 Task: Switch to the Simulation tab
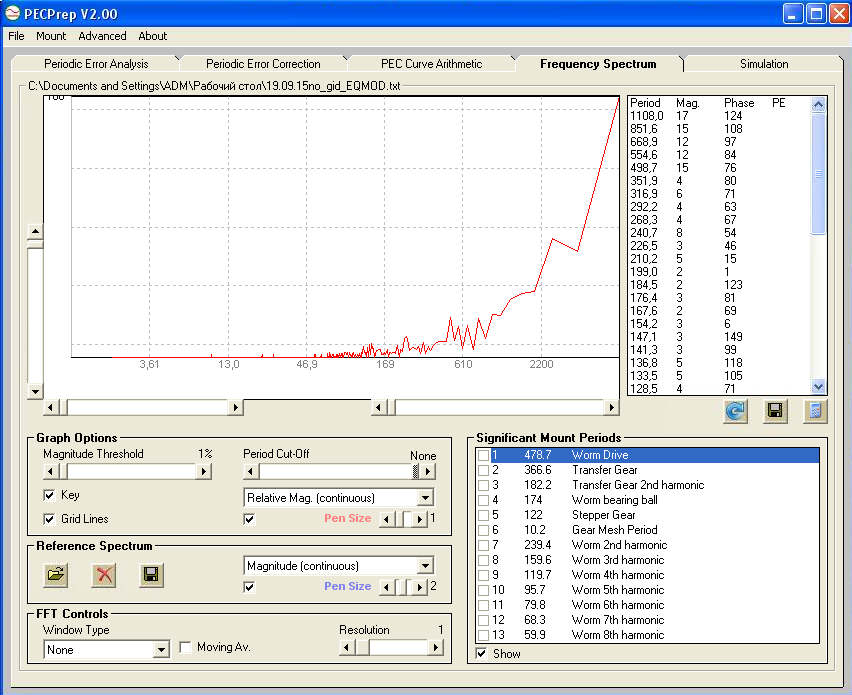(764, 64)
